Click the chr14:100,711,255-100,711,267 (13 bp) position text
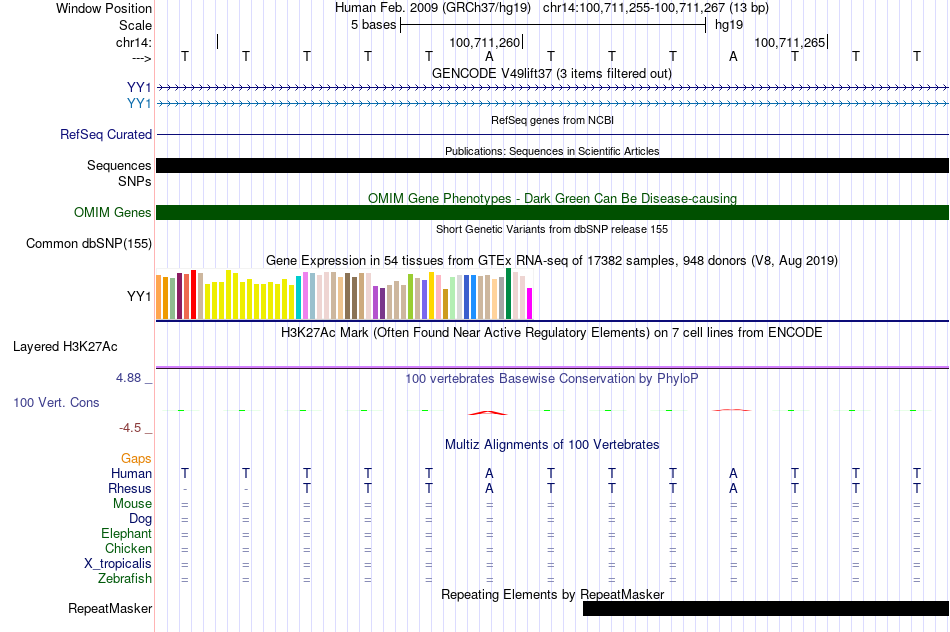The height and width of the screenshot is (632, 950). pyautogui.click(x=656, y=8)
